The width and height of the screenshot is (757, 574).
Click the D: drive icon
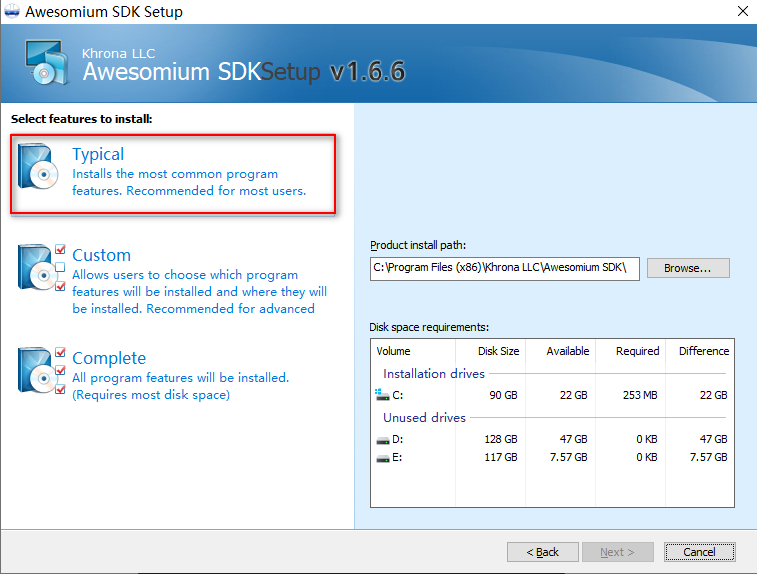383,440
